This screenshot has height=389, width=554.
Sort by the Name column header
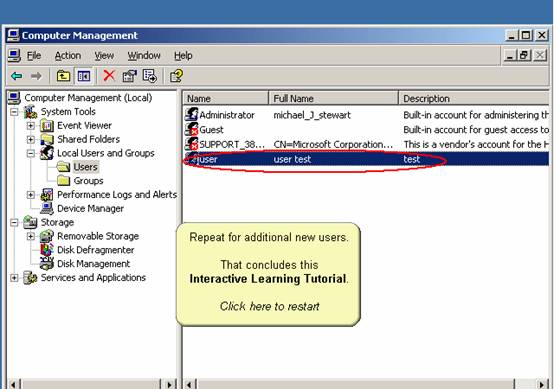pyautogui.click(x=225, y=98)
